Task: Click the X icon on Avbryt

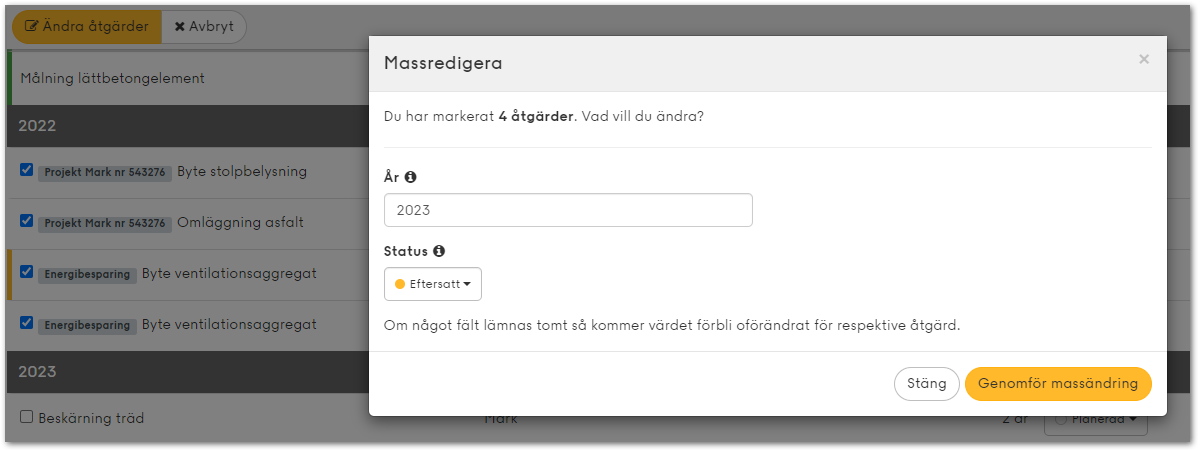Action: pyautogui.click(x=180, y=27)
